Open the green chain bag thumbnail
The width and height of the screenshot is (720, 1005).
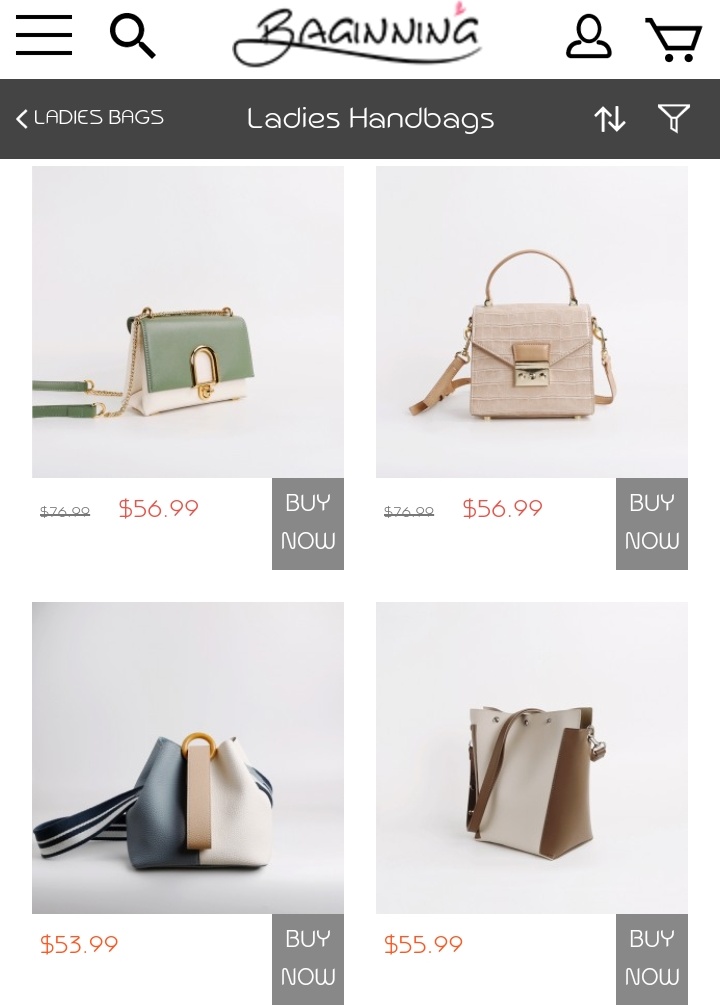coord(188,322)
